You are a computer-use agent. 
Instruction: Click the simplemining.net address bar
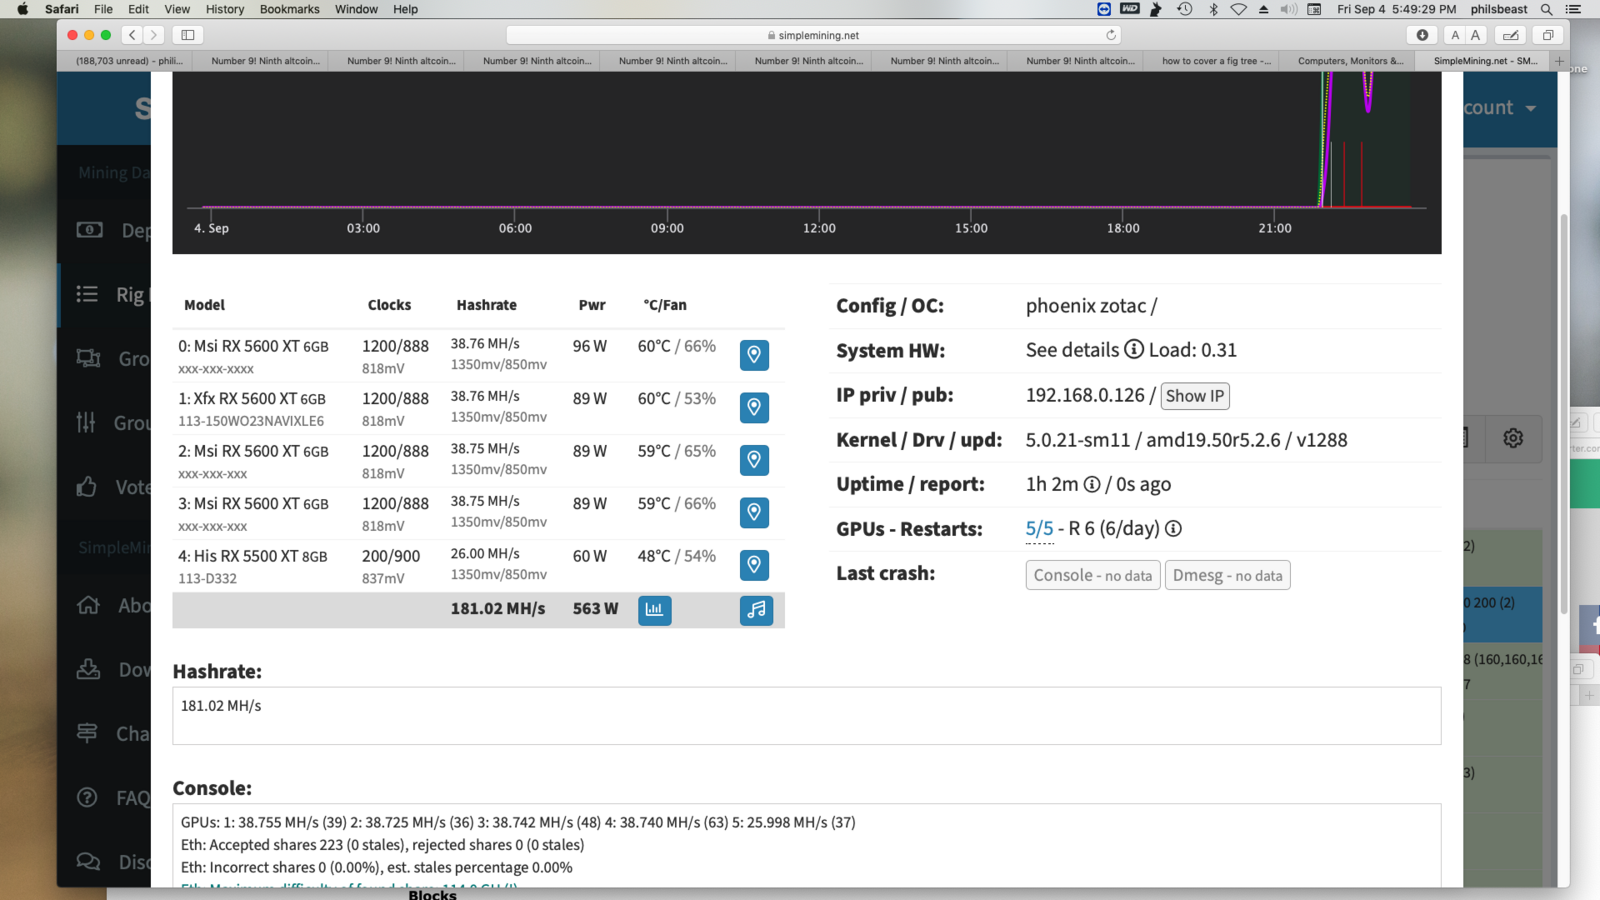click(813, 35)
